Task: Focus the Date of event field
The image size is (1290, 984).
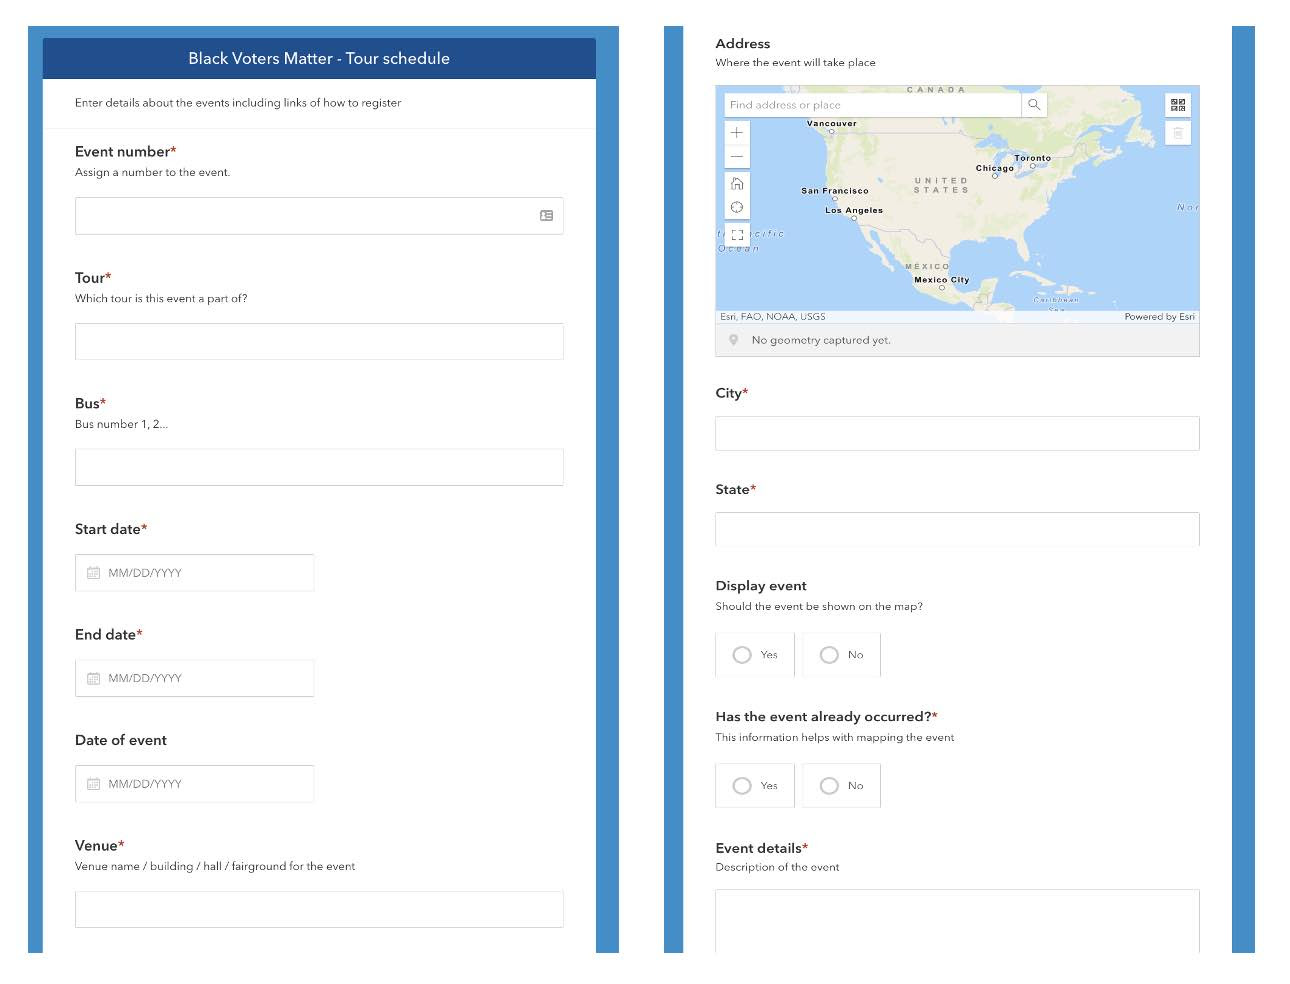Action: coord(195,784)
